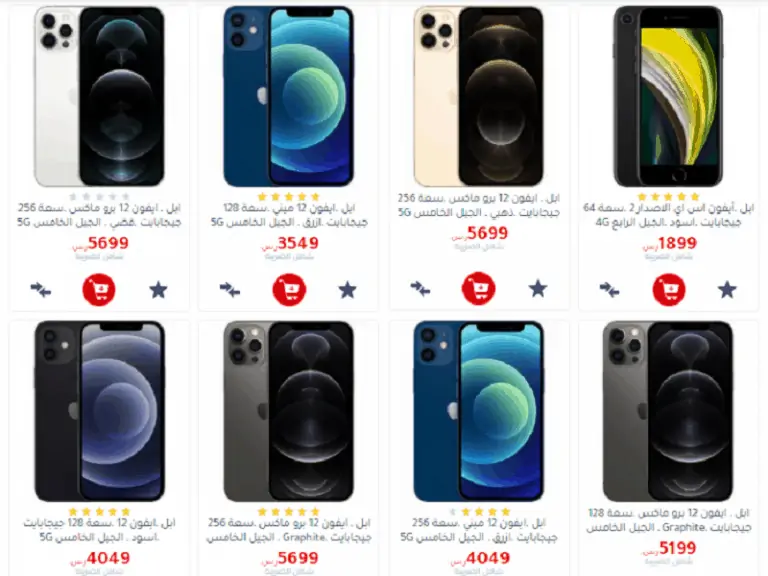Compare the blue iPhone 12 Mini 3549

[x=230, y=290]
